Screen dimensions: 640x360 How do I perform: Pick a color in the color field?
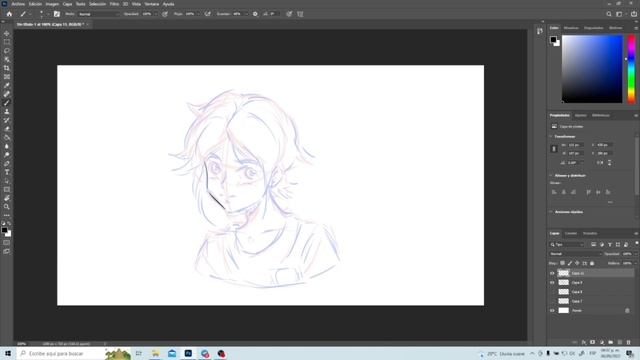click(x=592, y=69)
